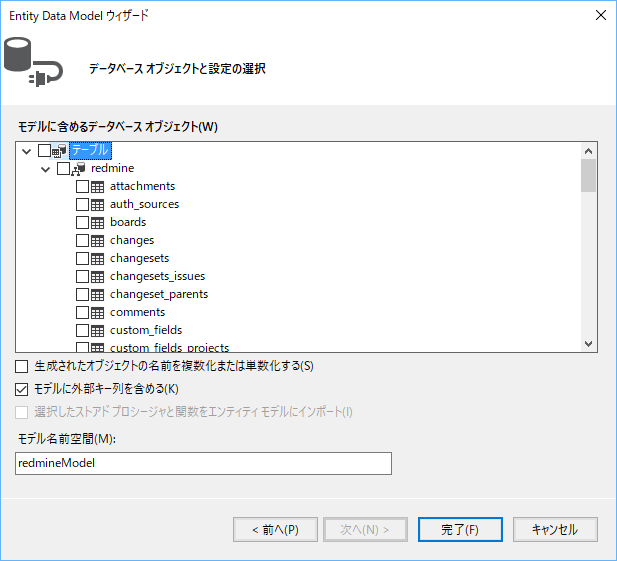
Task: Cancel the wizard with キャンセル button
Action: click(x=555, y=529)
